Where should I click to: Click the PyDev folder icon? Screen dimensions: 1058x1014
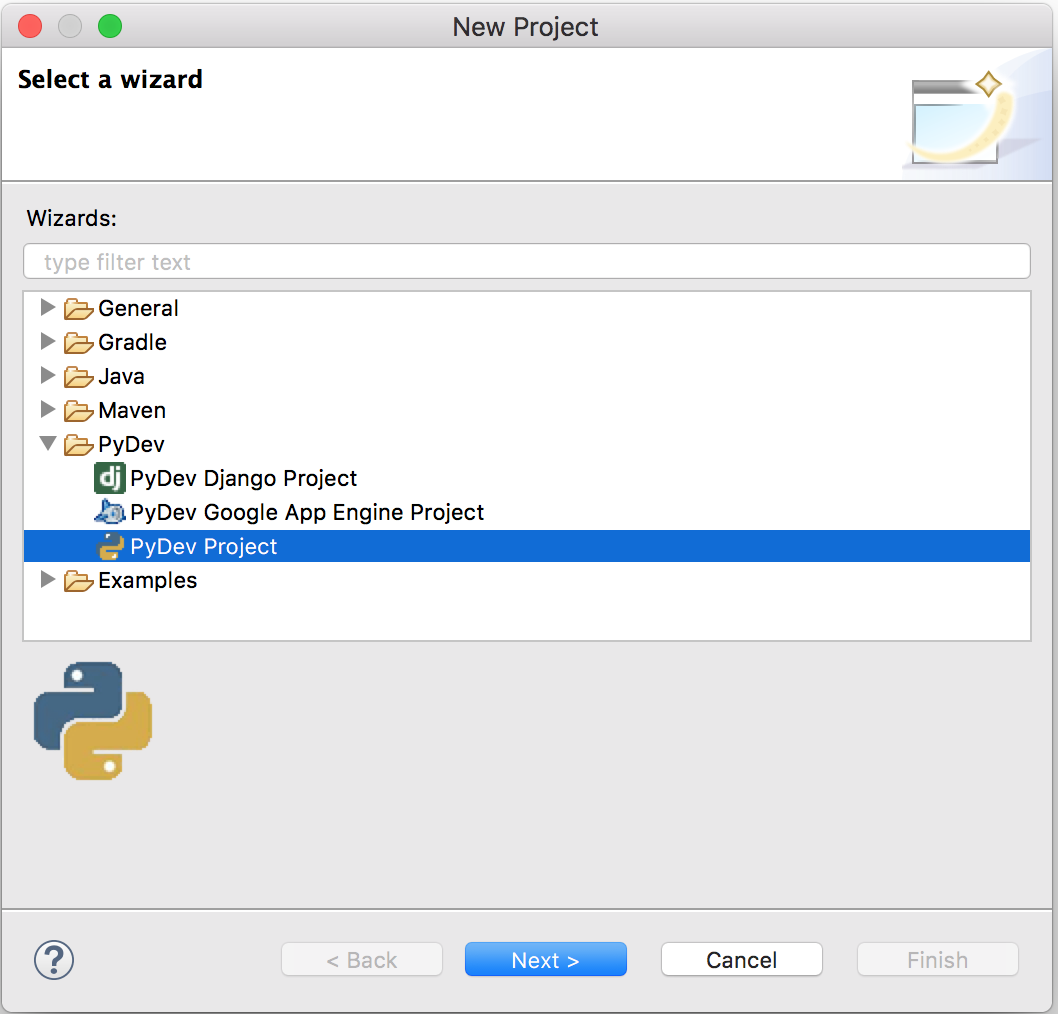[78, 445]
